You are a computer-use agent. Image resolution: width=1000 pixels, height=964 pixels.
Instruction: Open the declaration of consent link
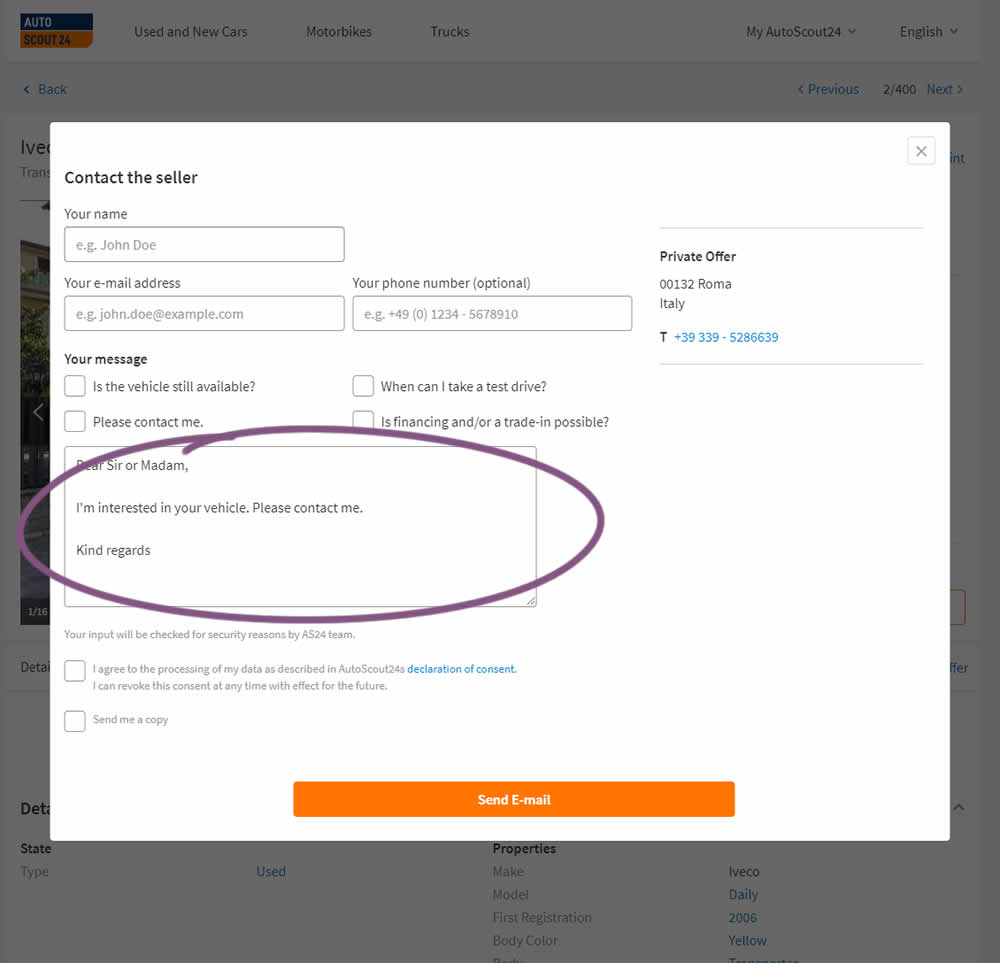pyautogui.click(x=461, y=669)
